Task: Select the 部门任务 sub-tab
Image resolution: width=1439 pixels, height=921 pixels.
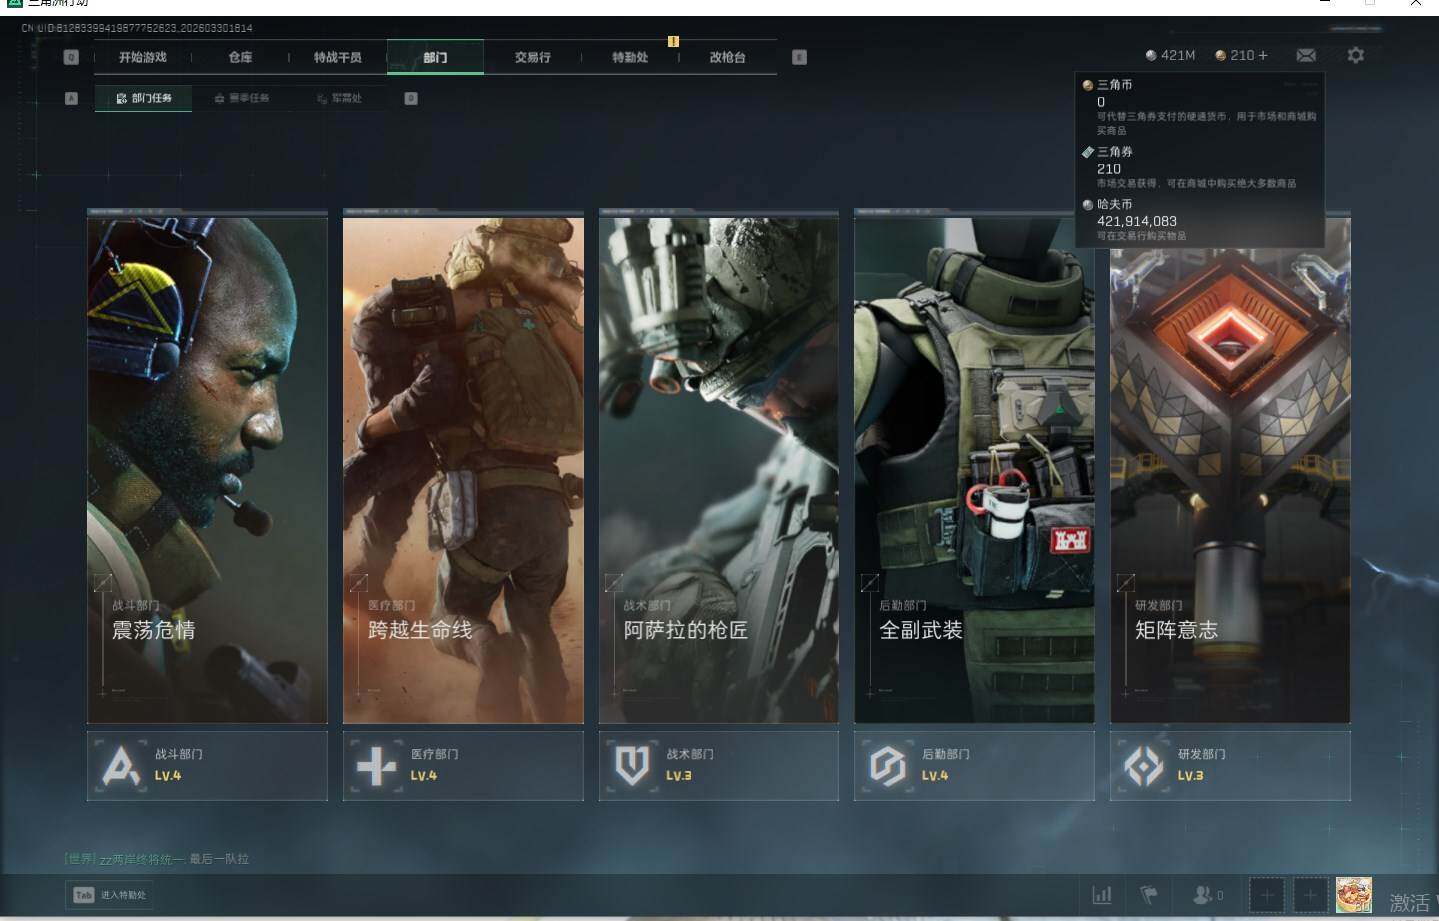Action: (143, 98)
